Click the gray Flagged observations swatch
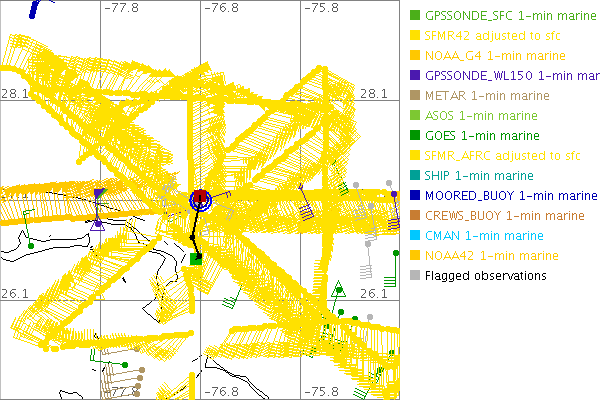Image resolution: width=600 pixels, height=400 pixels. 415,276
